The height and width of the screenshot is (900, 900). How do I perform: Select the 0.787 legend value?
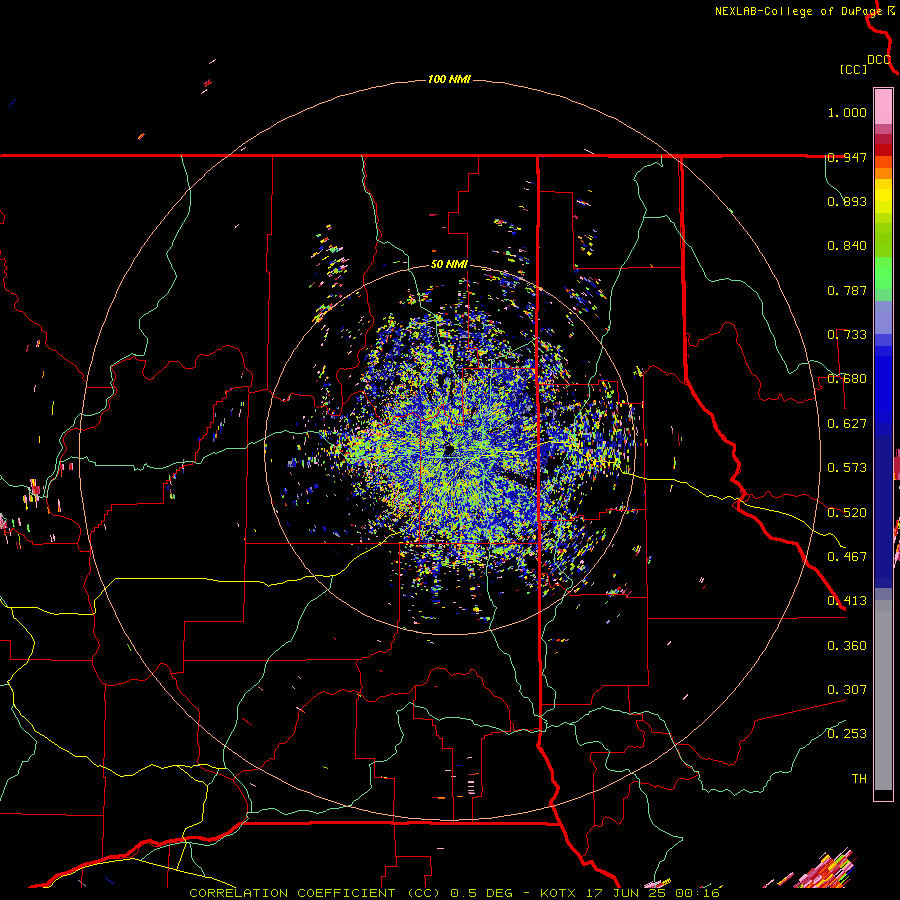point(847,290)
